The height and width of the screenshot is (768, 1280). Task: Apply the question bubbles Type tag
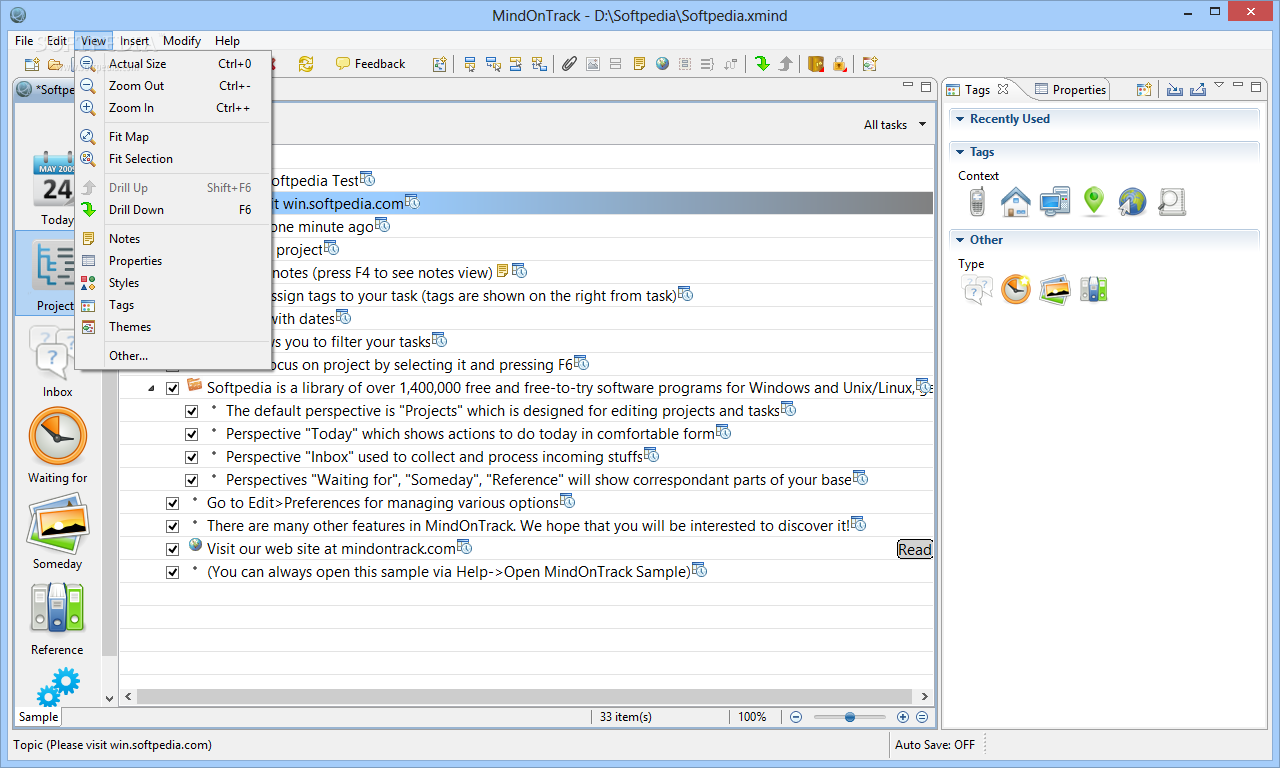coord(977,290)
